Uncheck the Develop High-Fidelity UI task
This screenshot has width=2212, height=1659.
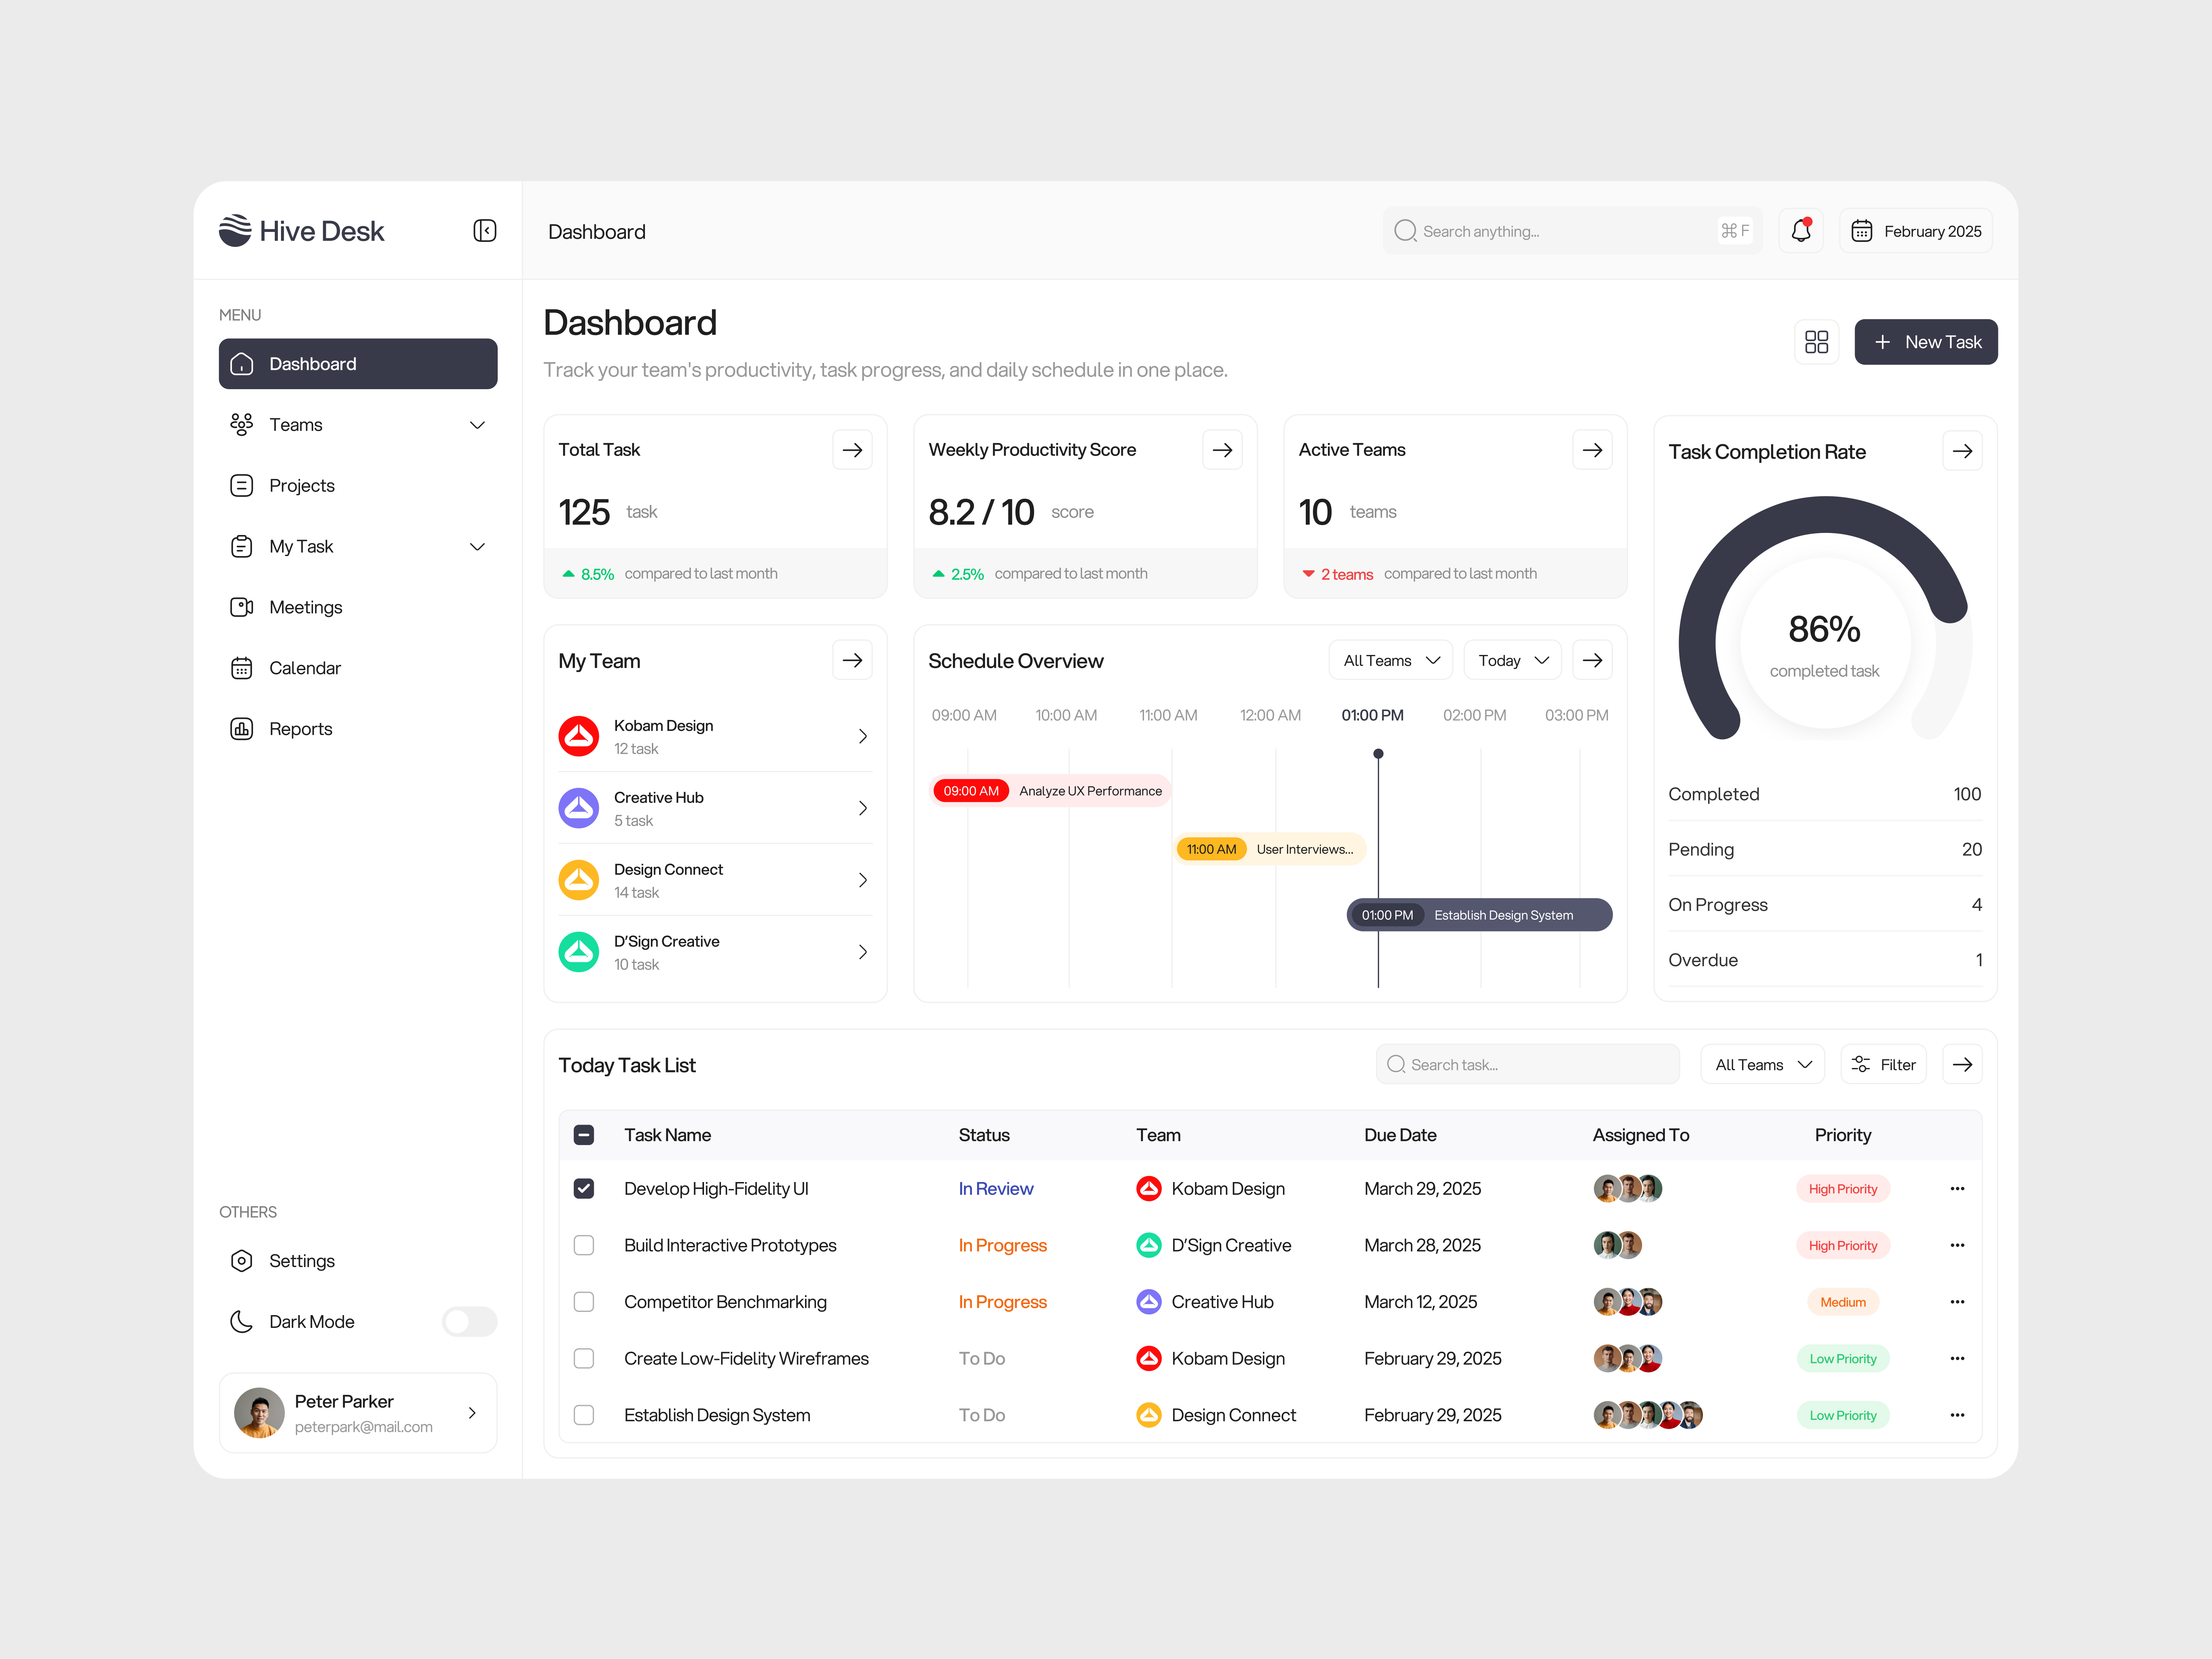point(584,1188)
